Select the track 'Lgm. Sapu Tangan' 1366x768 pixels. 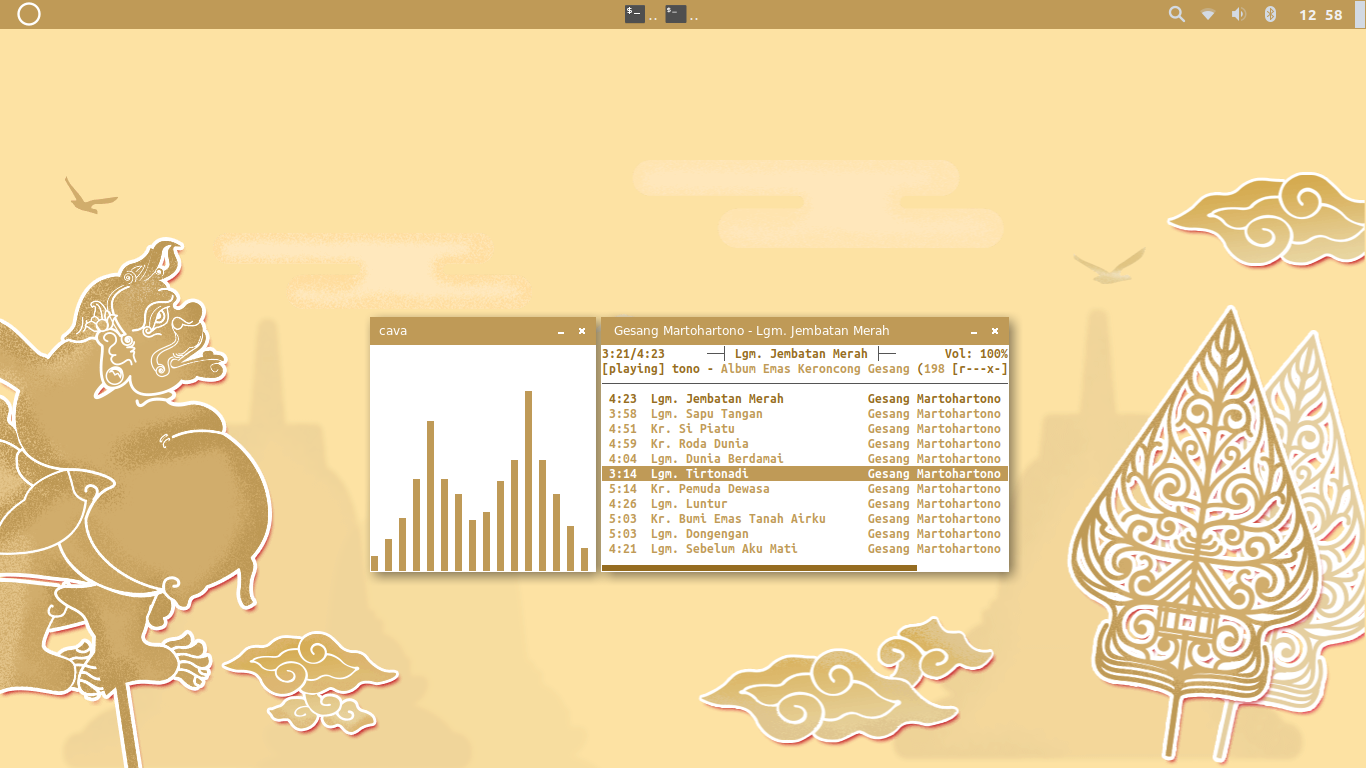pyautogui.click(x=706, y=413)
